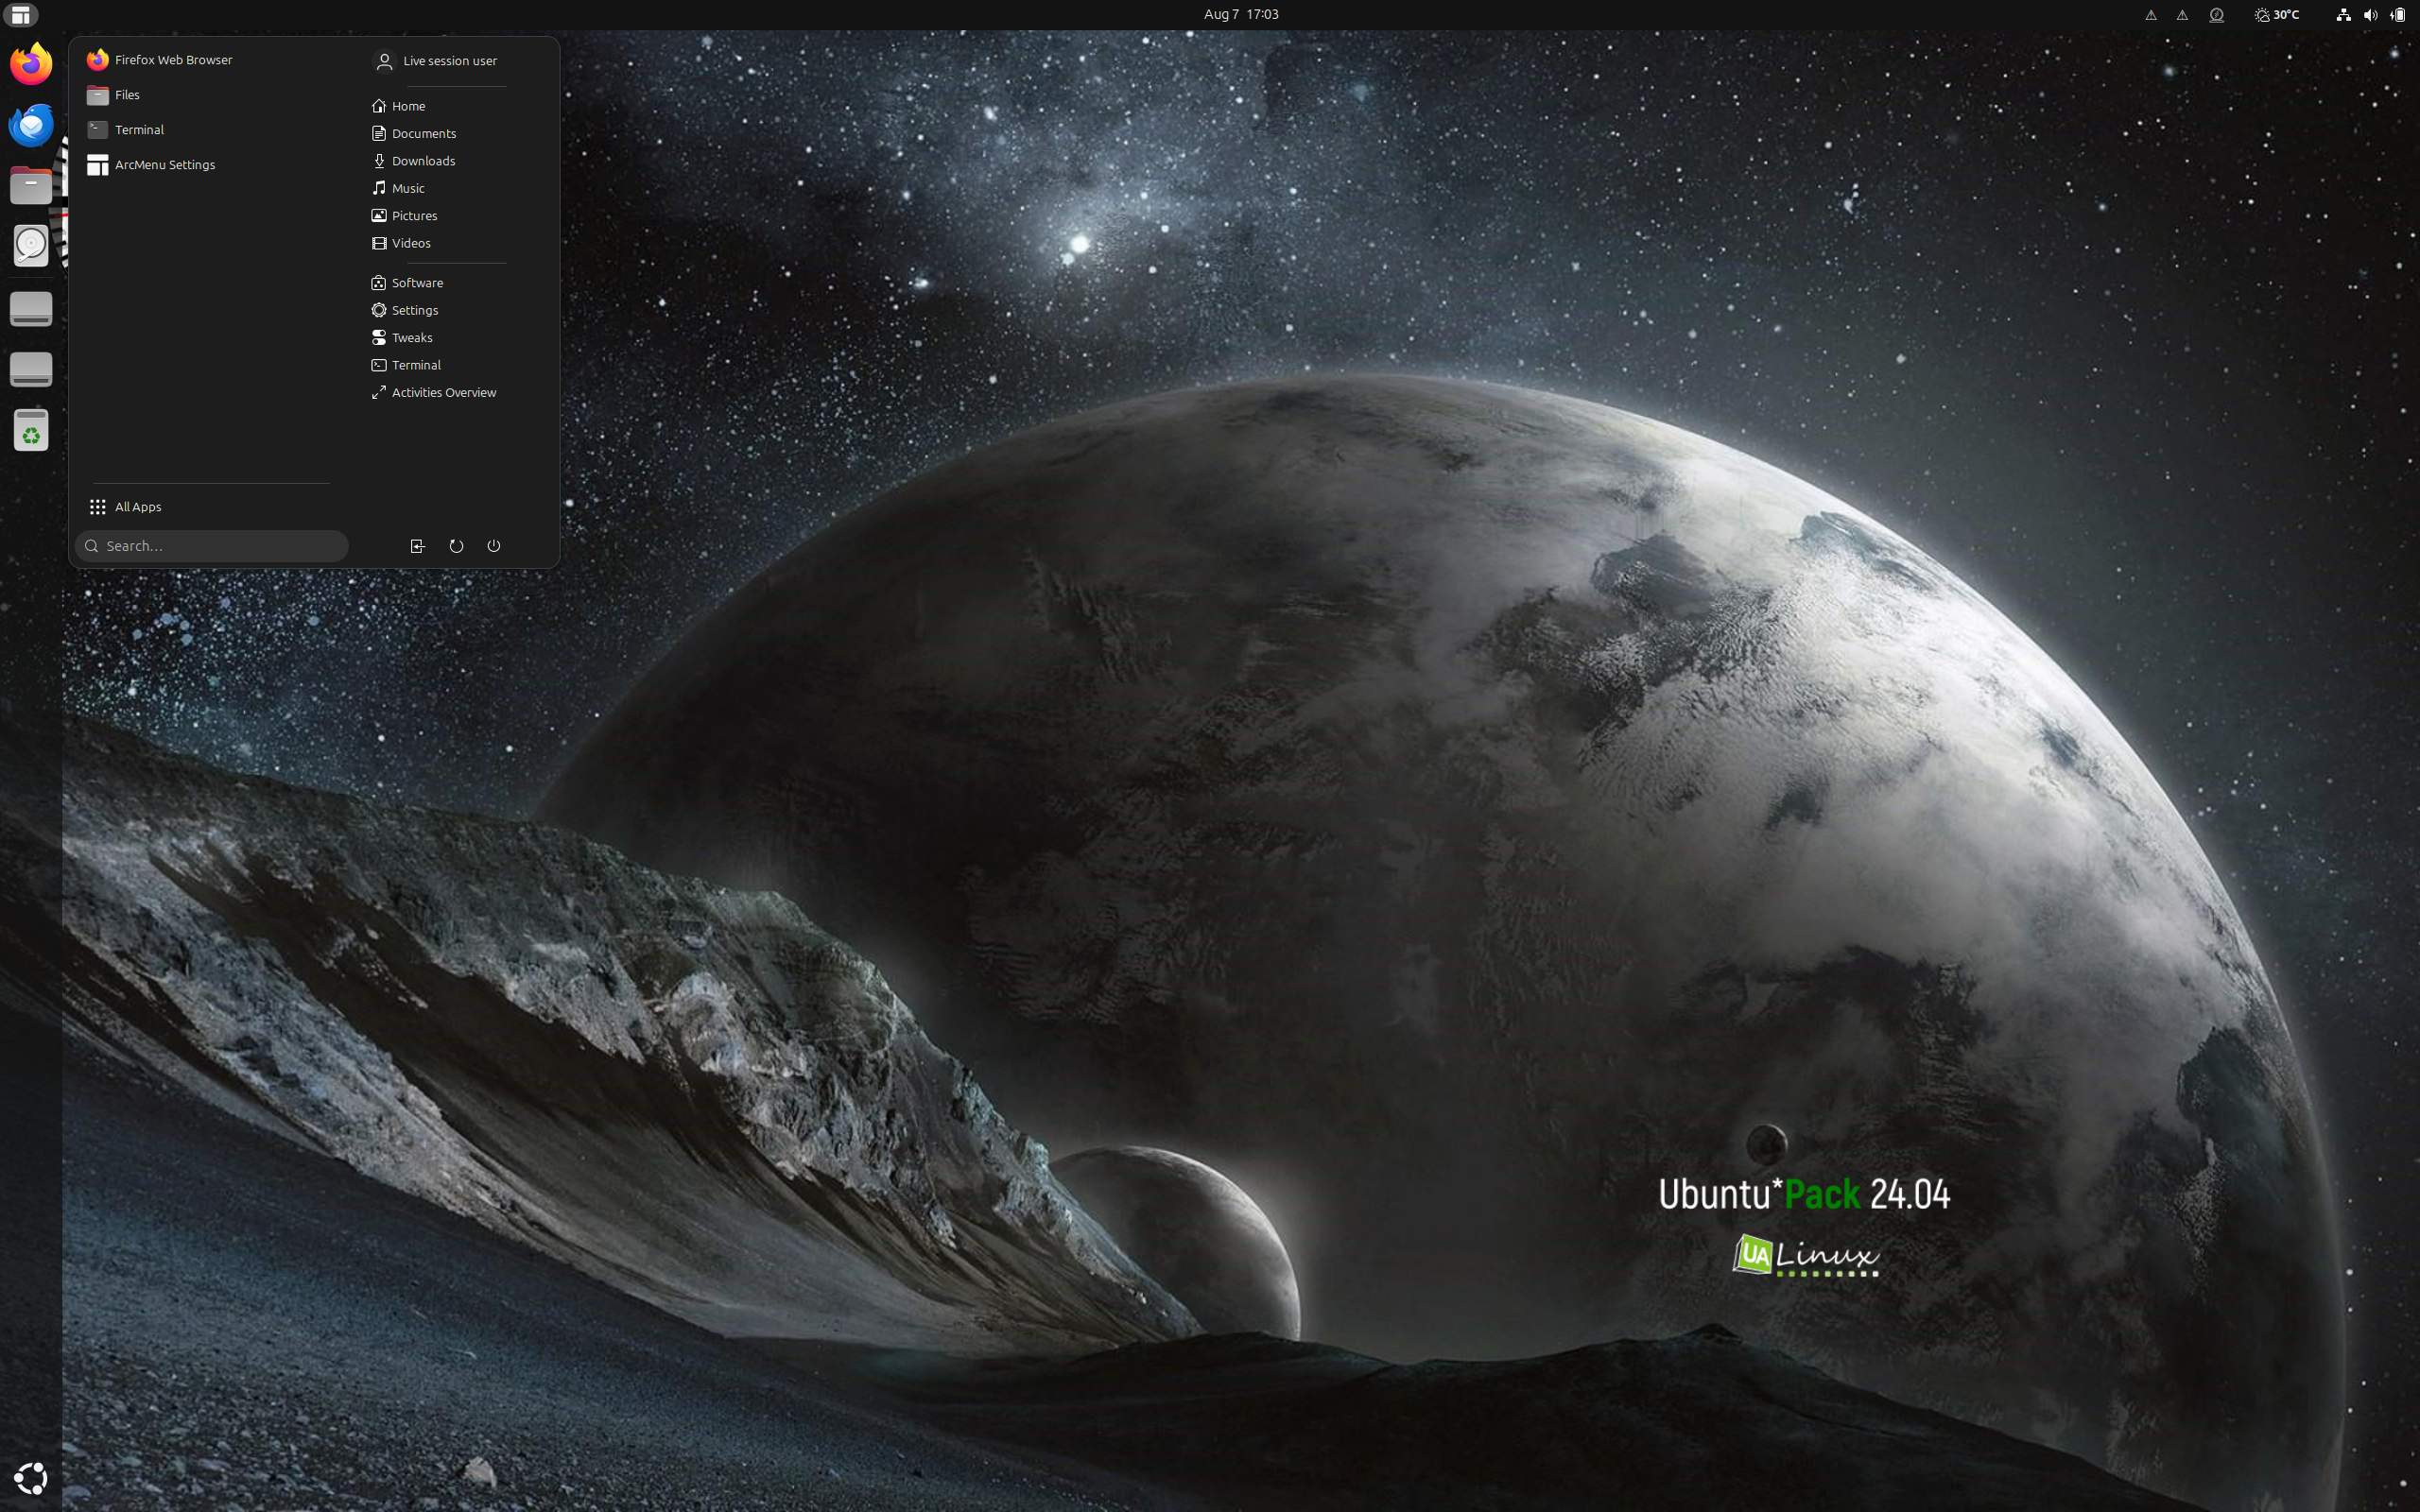Click the battery indicator in top bar
The image size is (2420, 1512).
(x=2398, y=14)
